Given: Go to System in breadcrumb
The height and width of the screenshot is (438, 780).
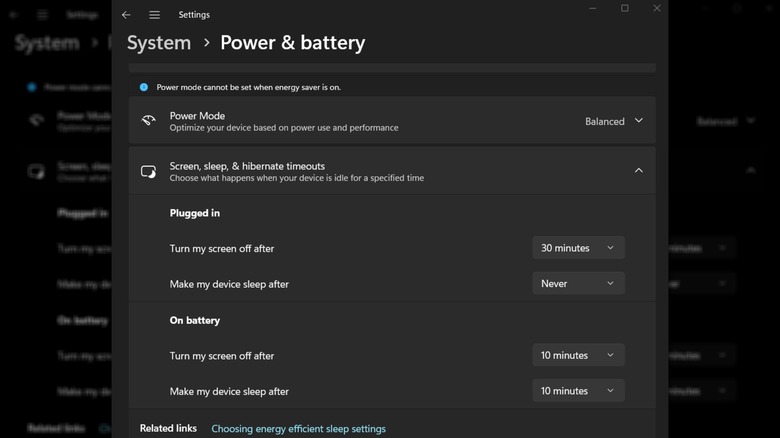Looking at the screenshot, I should click(159, 43).
